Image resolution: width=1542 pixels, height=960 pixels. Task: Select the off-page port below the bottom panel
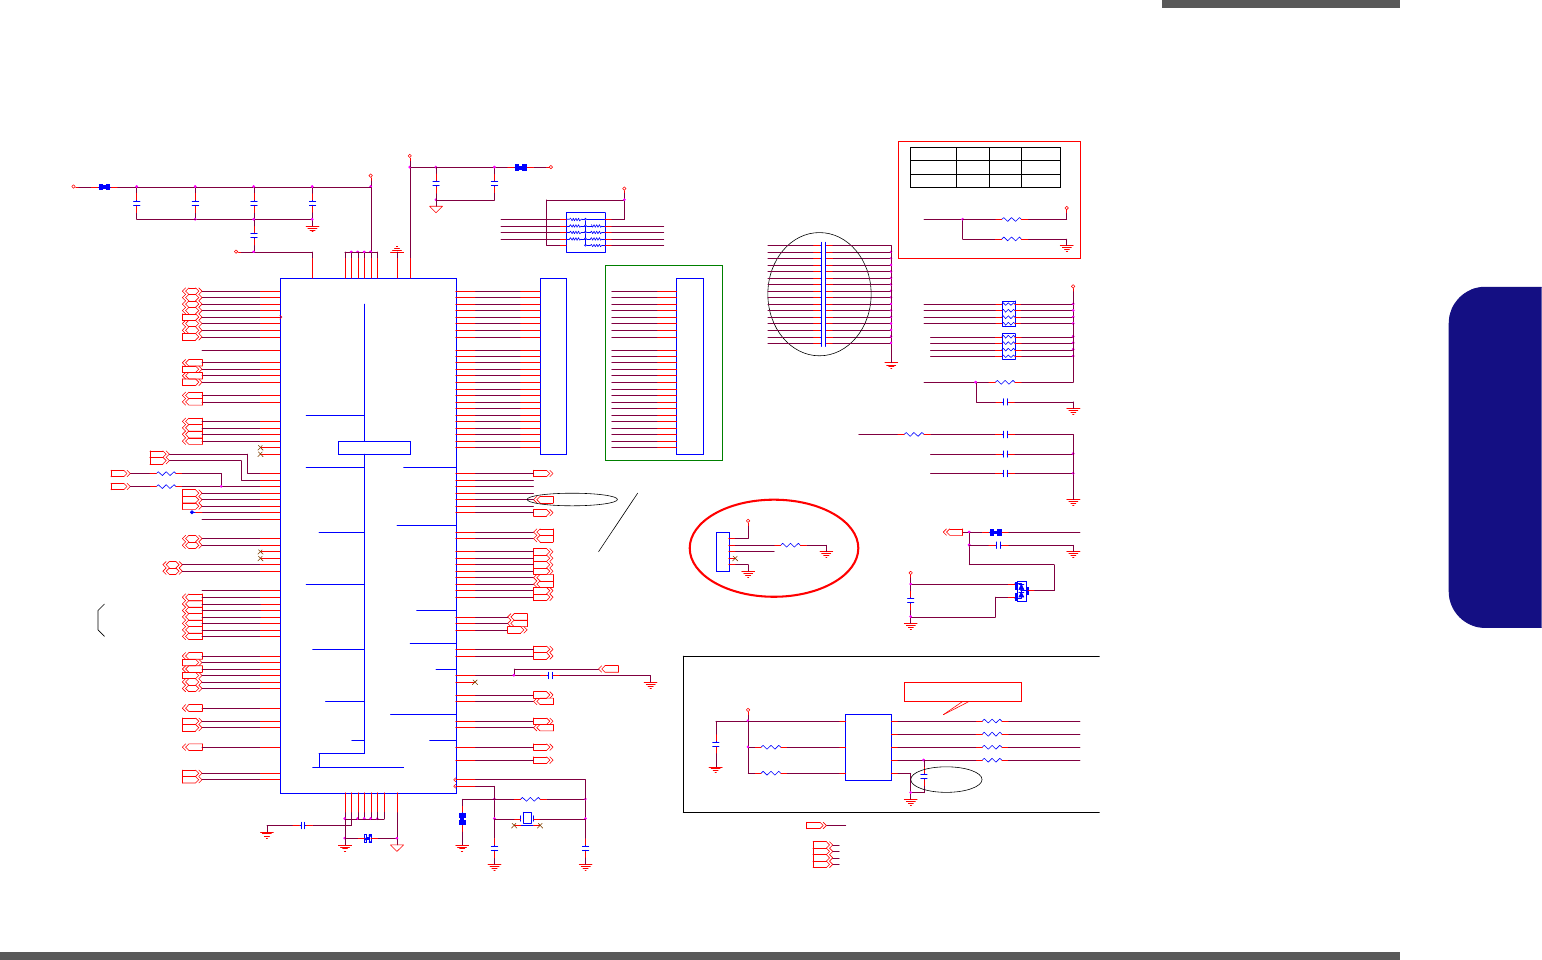point(816,825)
